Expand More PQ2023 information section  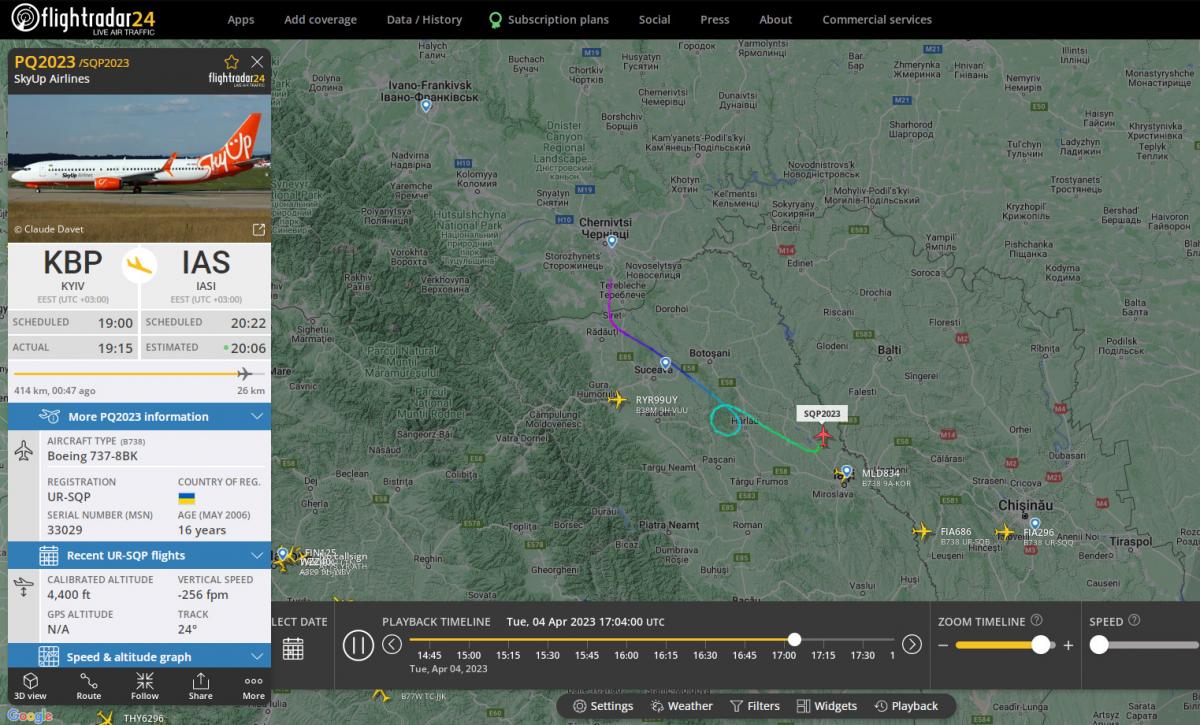click(139, 417)
